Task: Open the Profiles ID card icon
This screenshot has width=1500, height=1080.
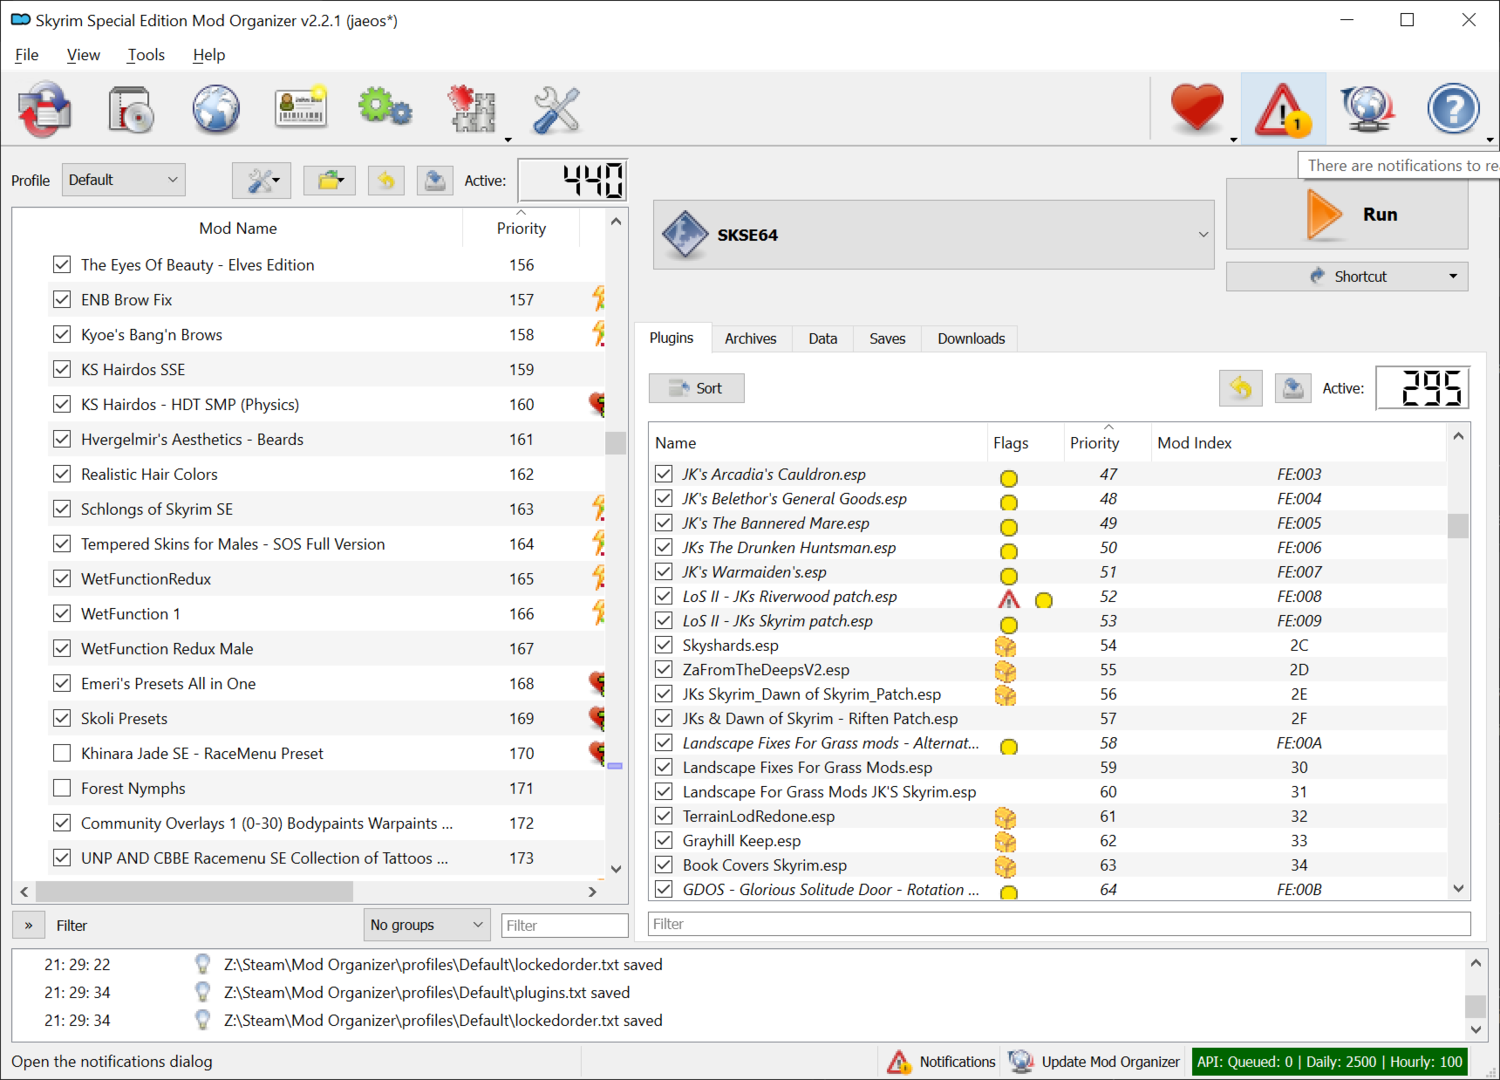Action: tap(301, 108)
